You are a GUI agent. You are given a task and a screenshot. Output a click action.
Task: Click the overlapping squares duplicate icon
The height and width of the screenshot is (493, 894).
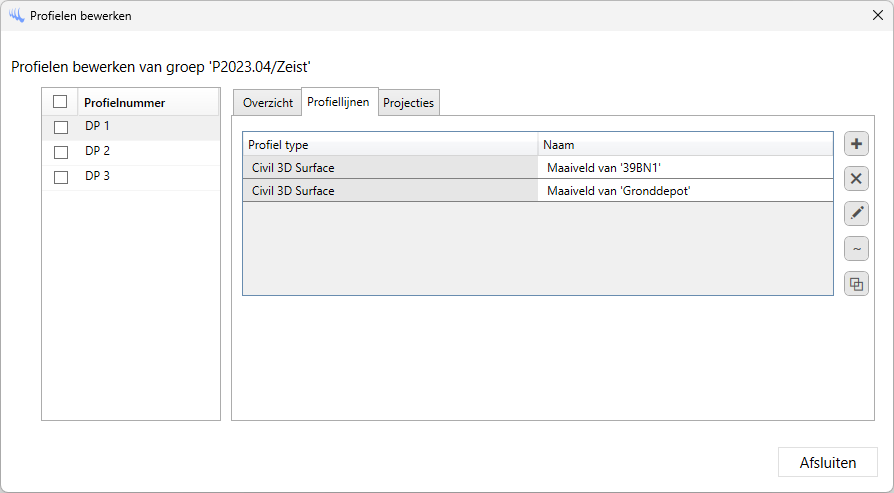856,284
